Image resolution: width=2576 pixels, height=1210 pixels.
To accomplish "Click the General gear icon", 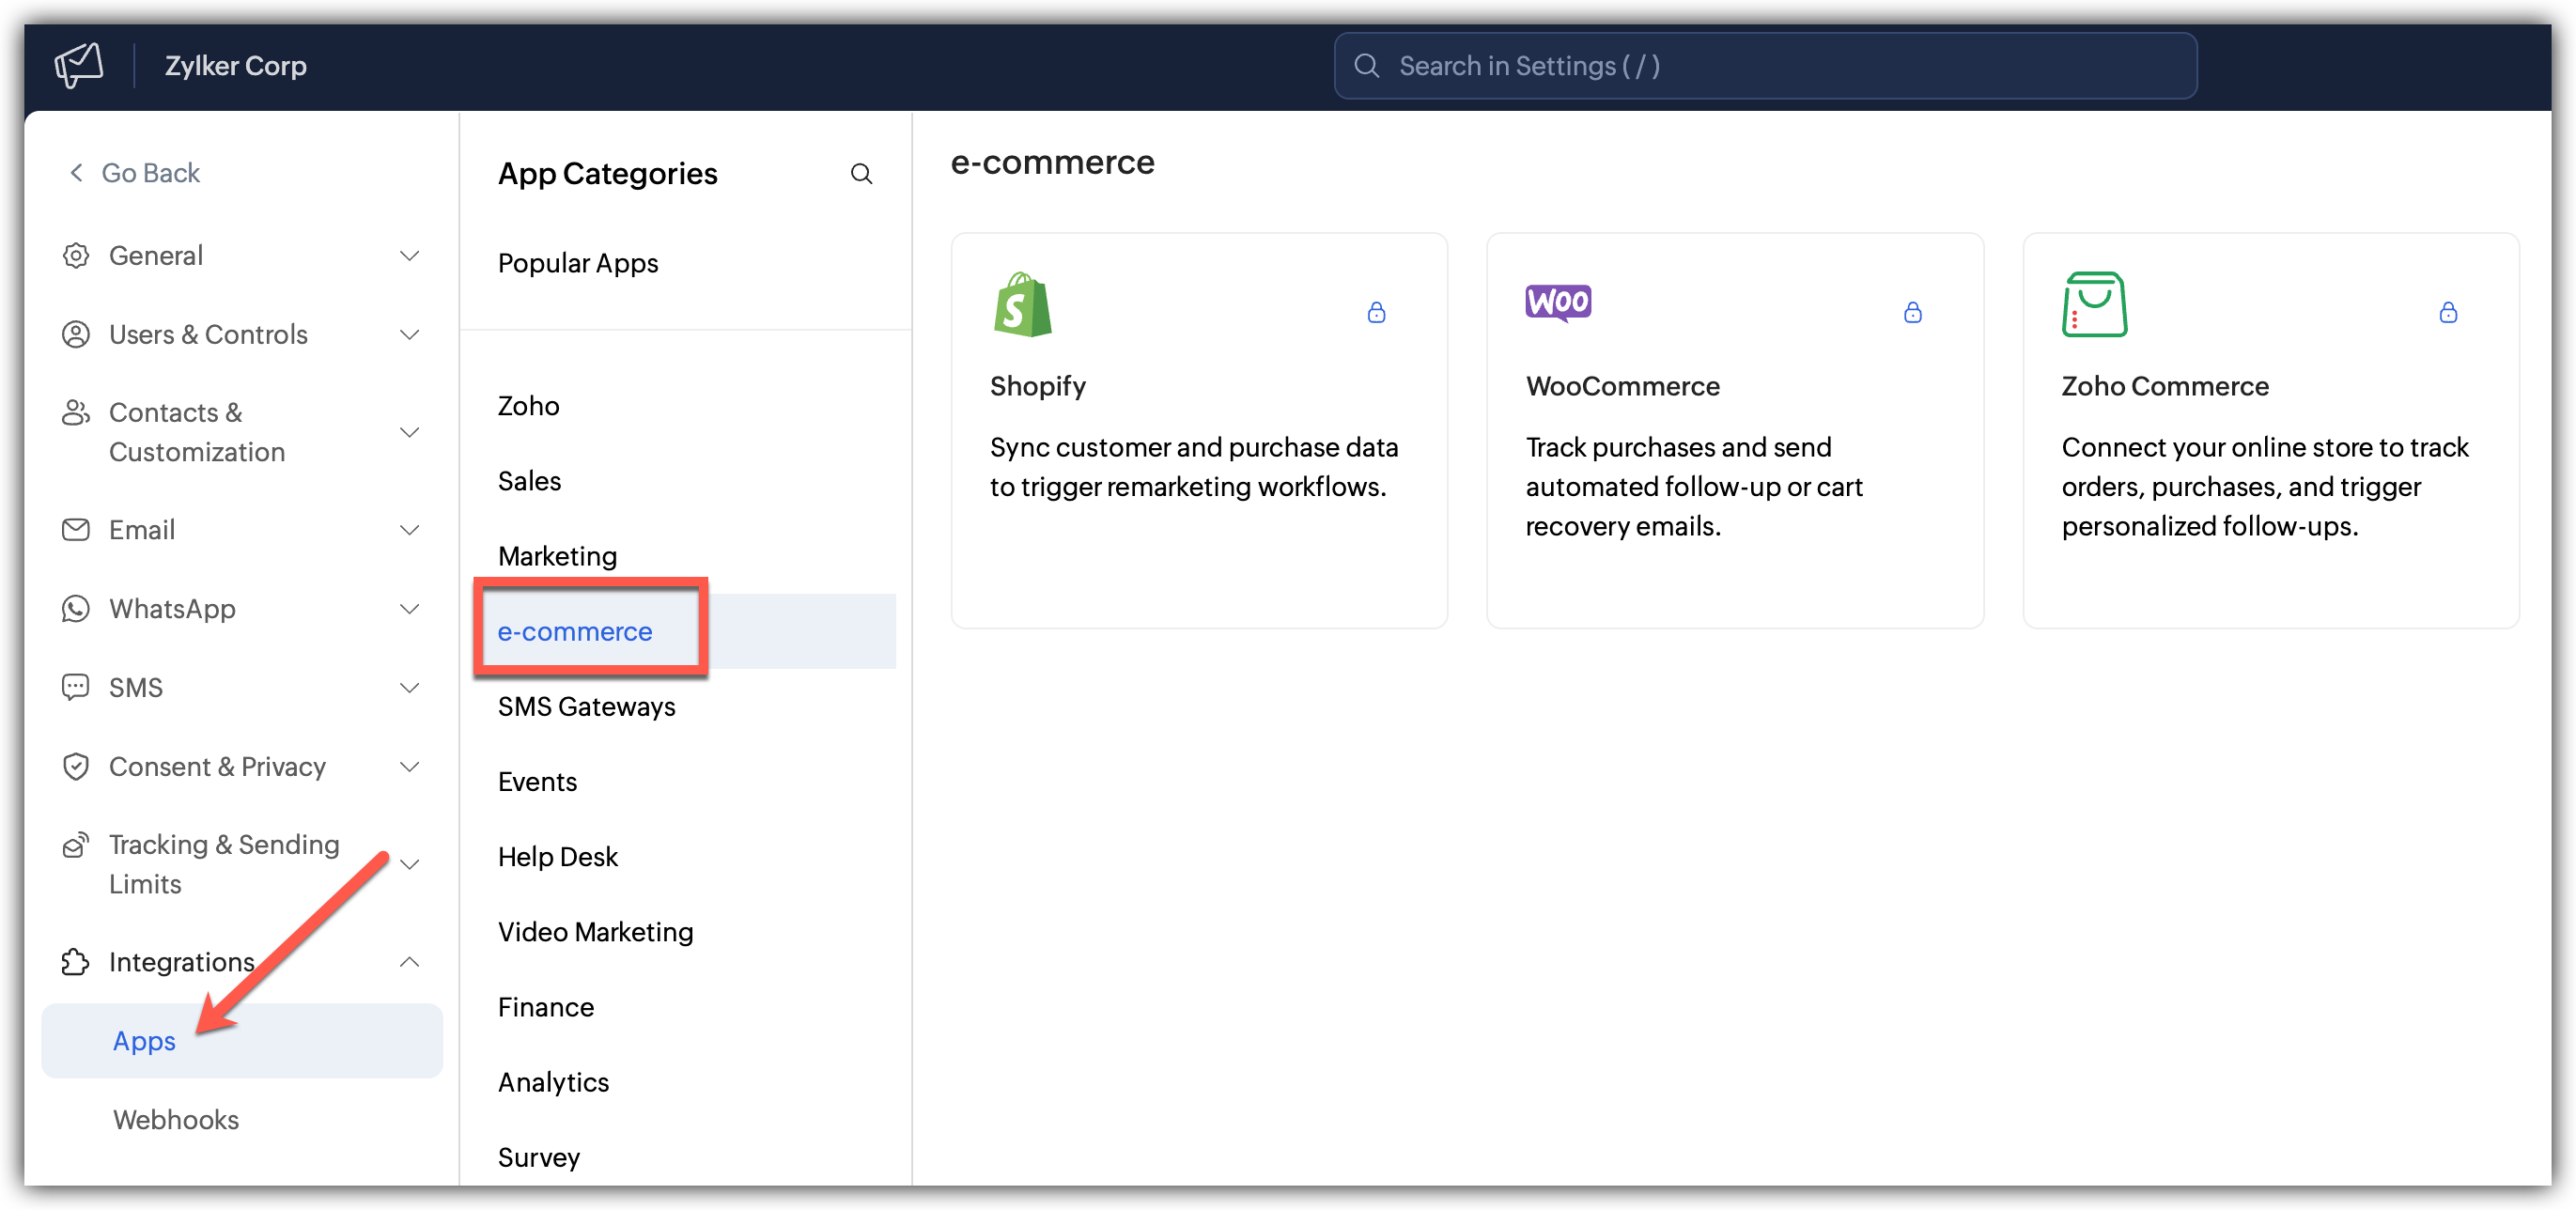I will point(76,256).
